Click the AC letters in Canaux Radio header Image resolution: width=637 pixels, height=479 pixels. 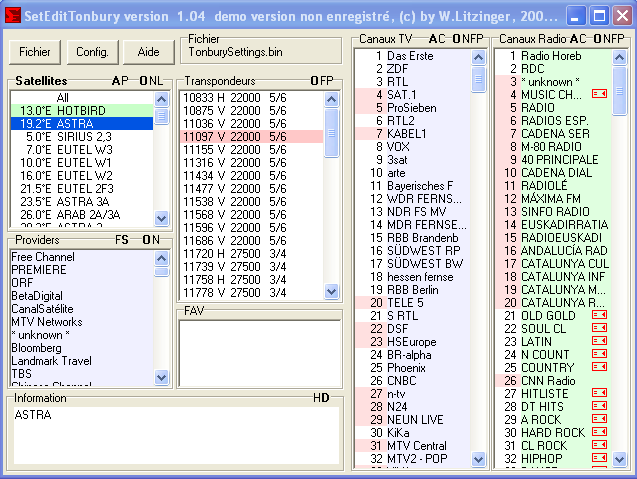click(578, 39)
